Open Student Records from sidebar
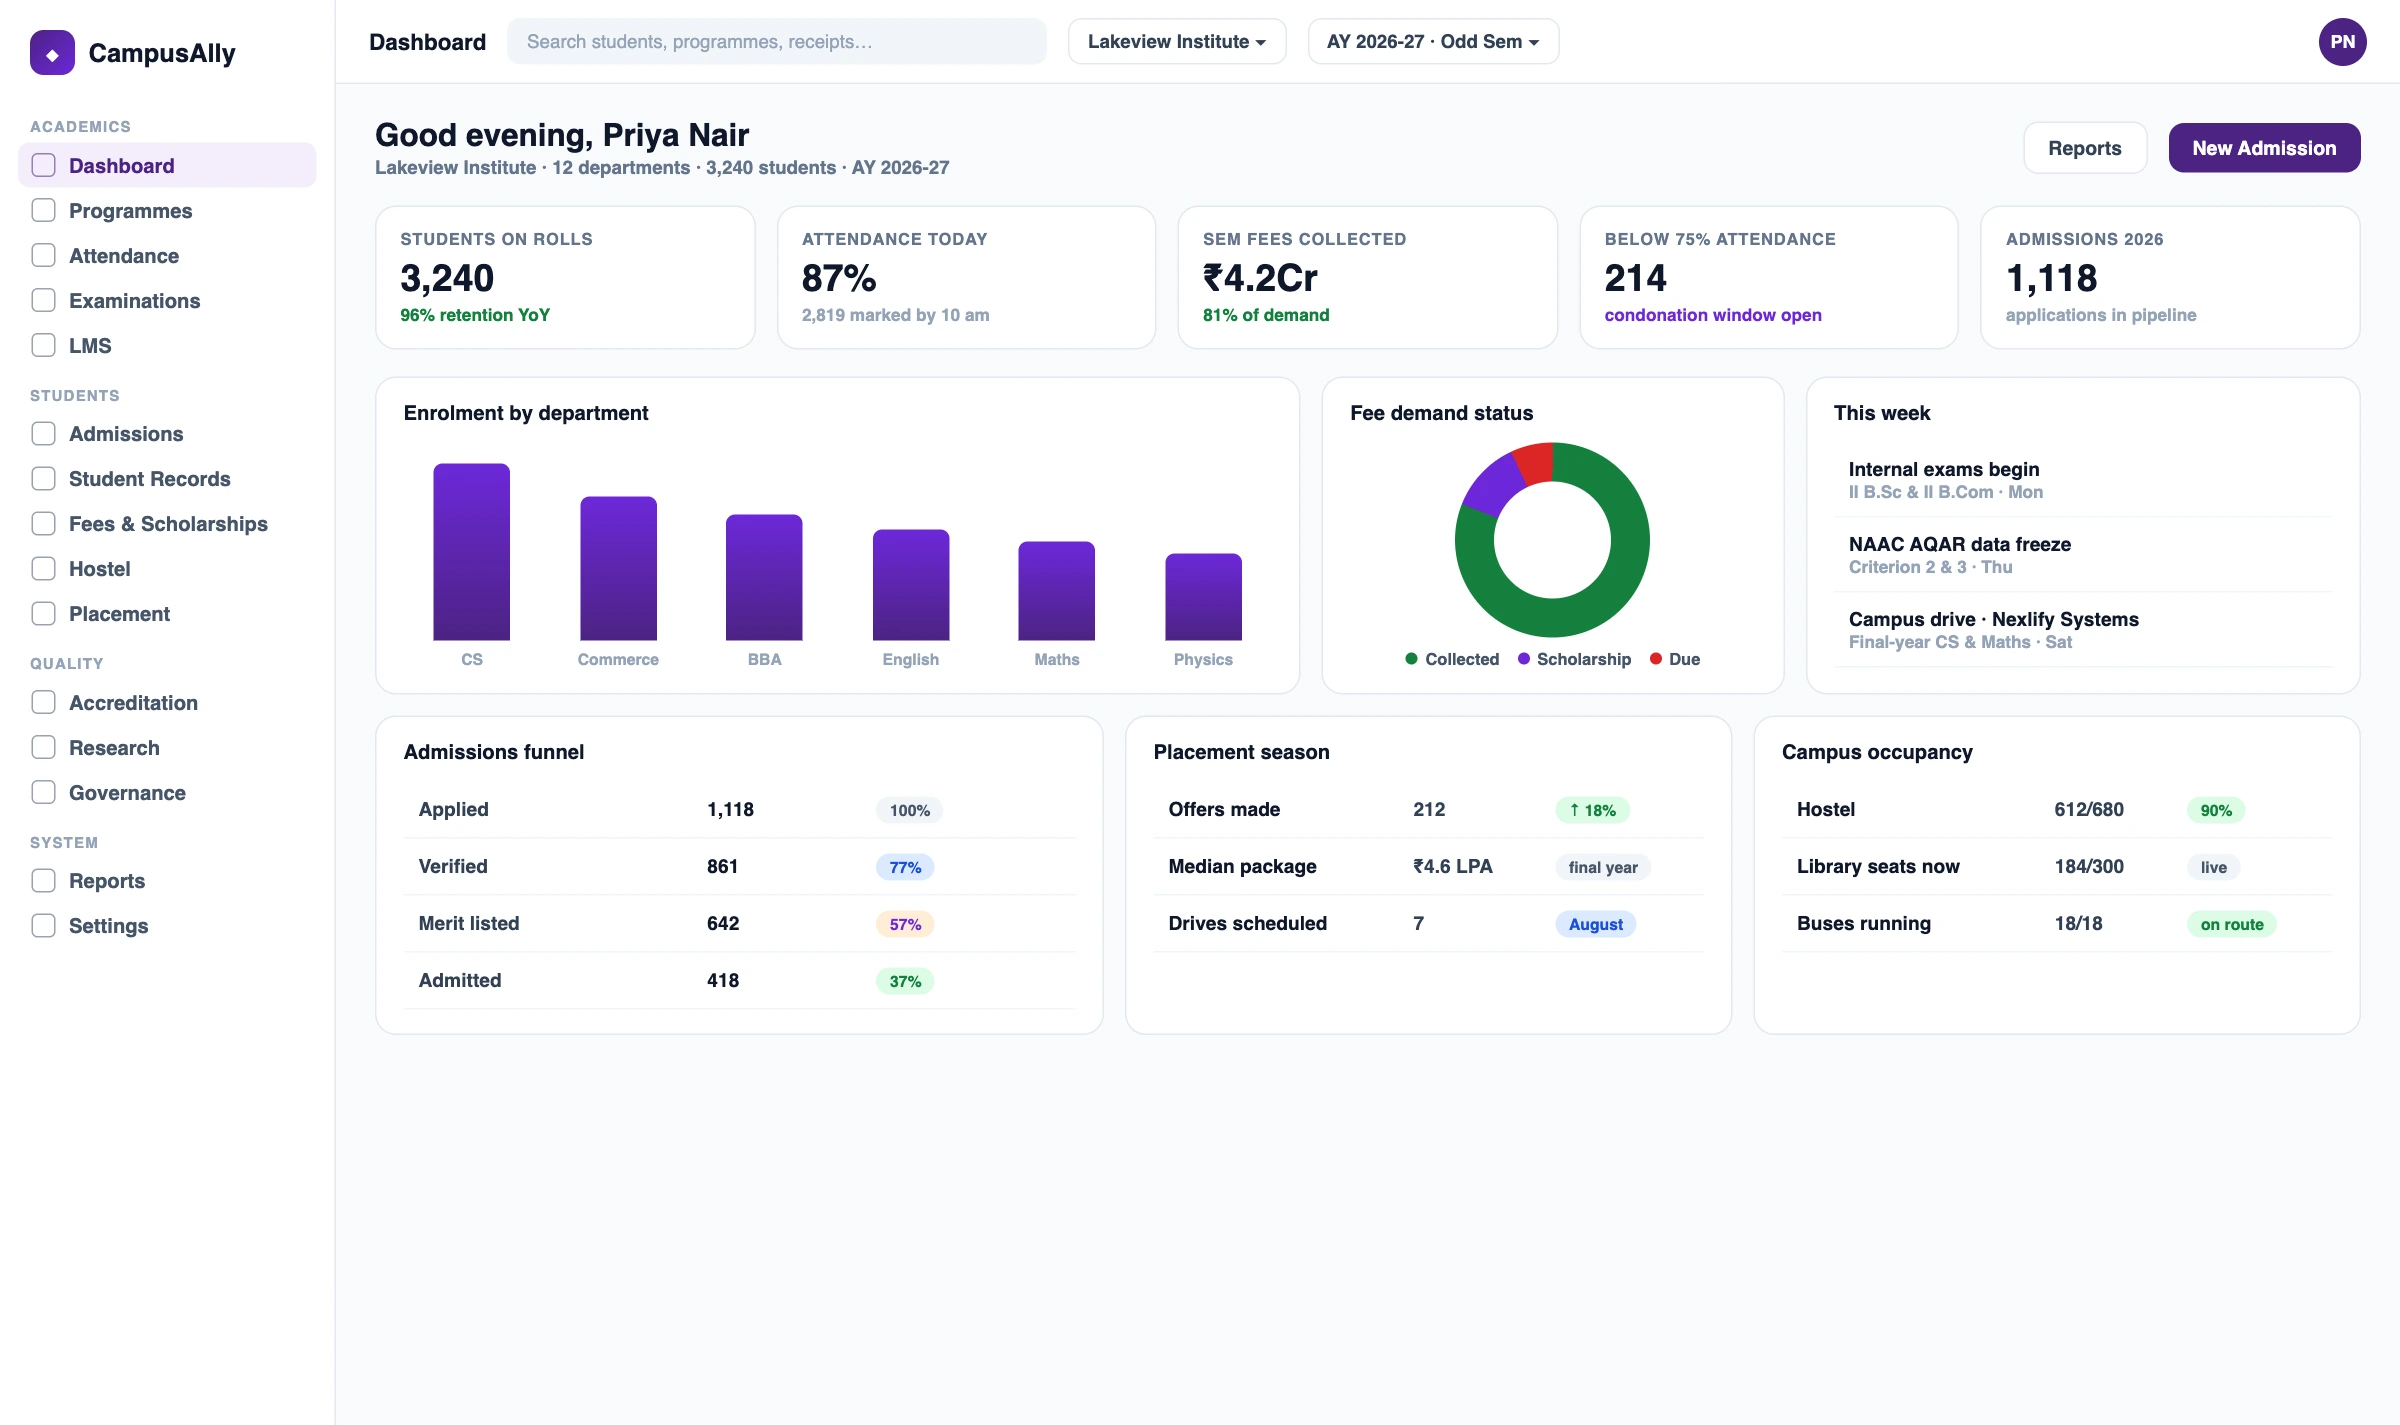The height and width of the screenshot is (1425, 2400). pyautogui.click(x=167, y=478)
